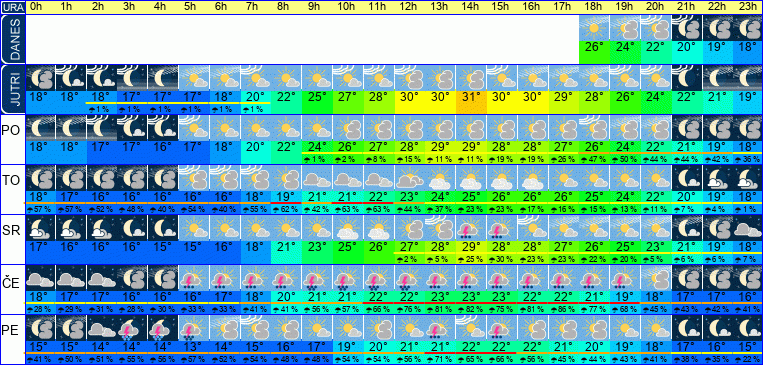Click the 12h hour column header
The image size is (763, 365).
coord(410,7)
